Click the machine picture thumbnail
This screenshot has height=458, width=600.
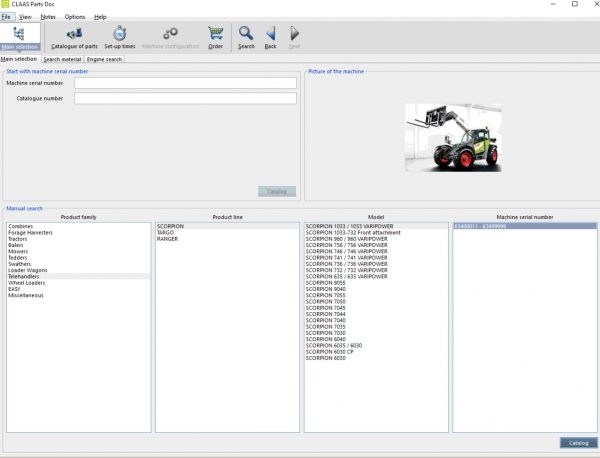click(x=453, y=138)
